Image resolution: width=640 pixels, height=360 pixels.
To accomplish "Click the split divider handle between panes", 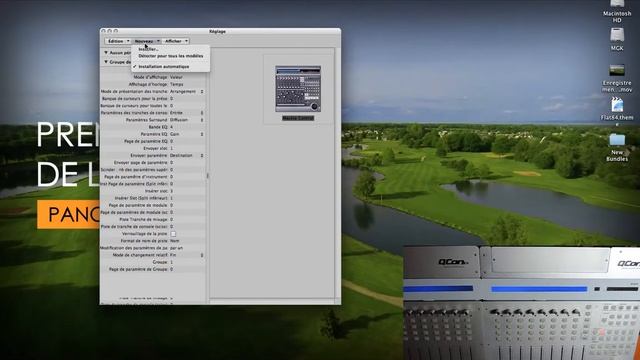I will point(208,176).
